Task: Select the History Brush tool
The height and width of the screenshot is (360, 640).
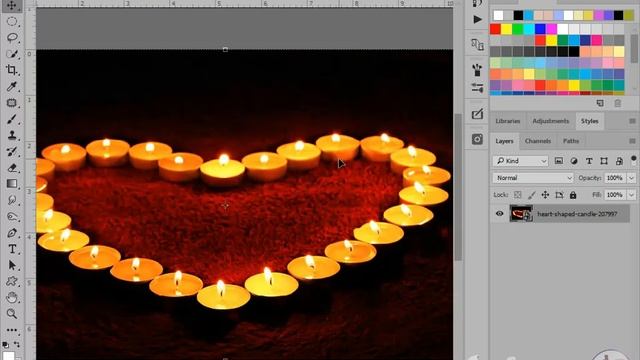Action: [11, 151]
